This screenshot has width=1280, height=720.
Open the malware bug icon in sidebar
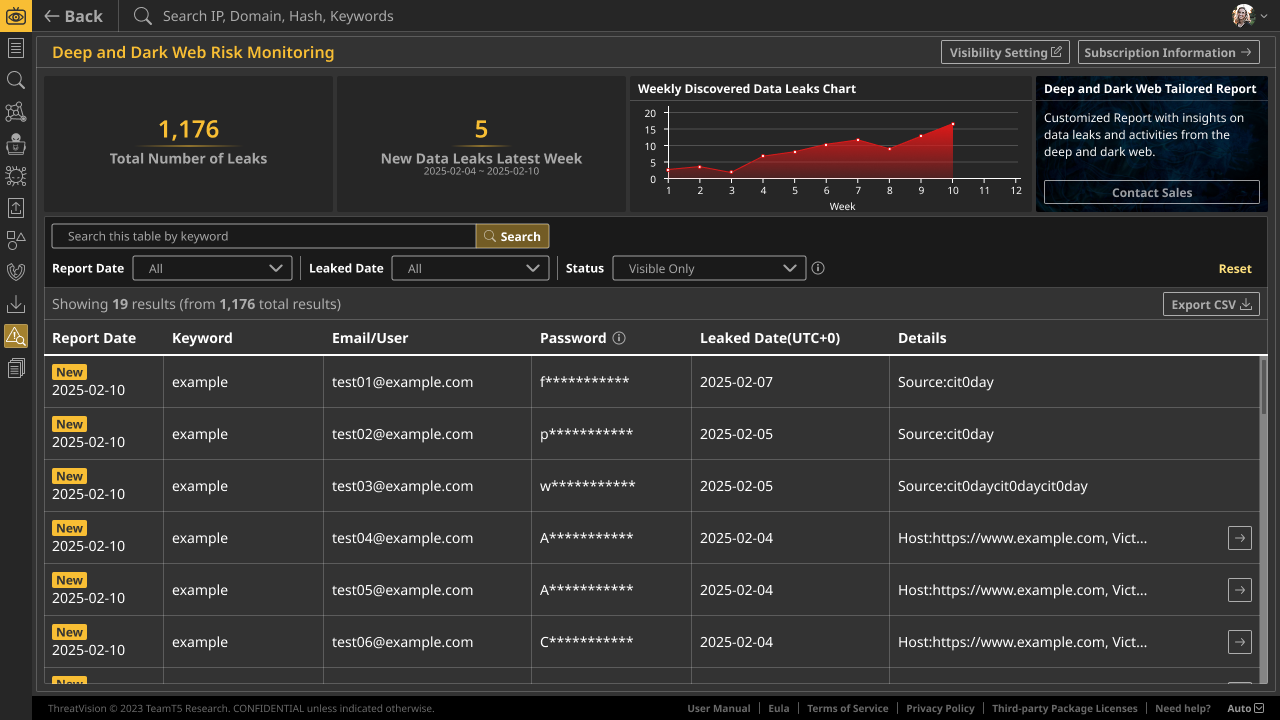tap(16, 176)
